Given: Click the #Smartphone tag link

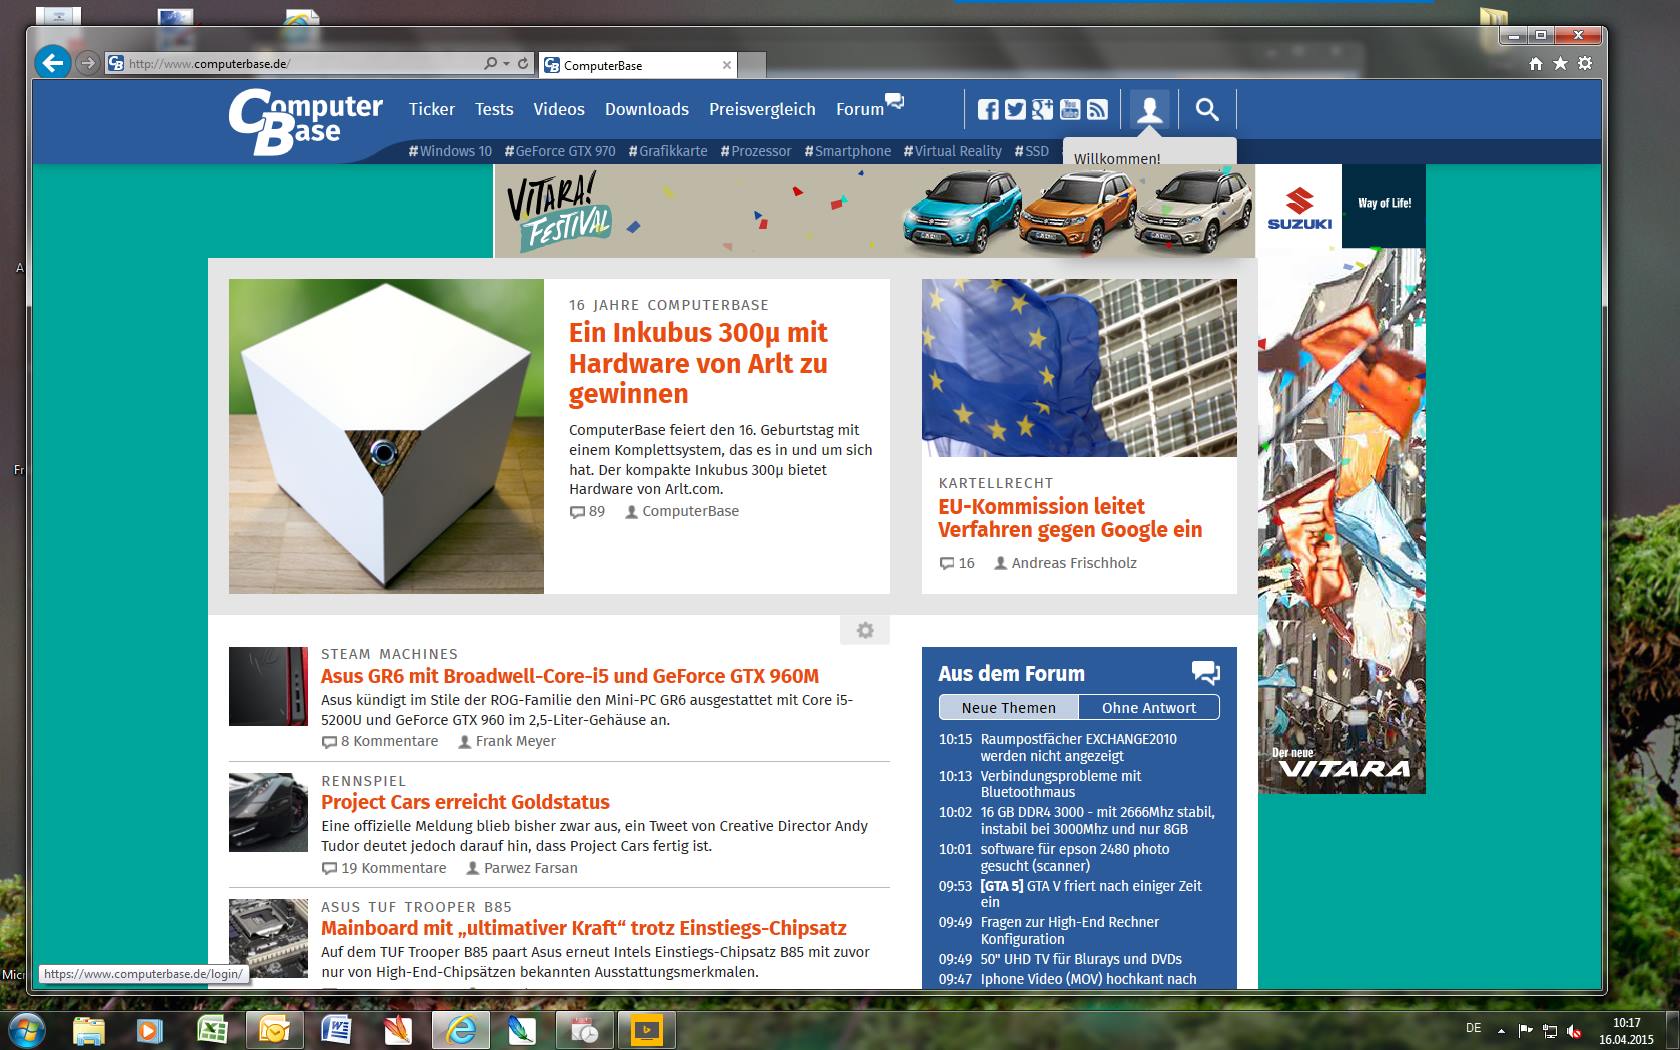Looking at the screenshot, I should 848,151.
